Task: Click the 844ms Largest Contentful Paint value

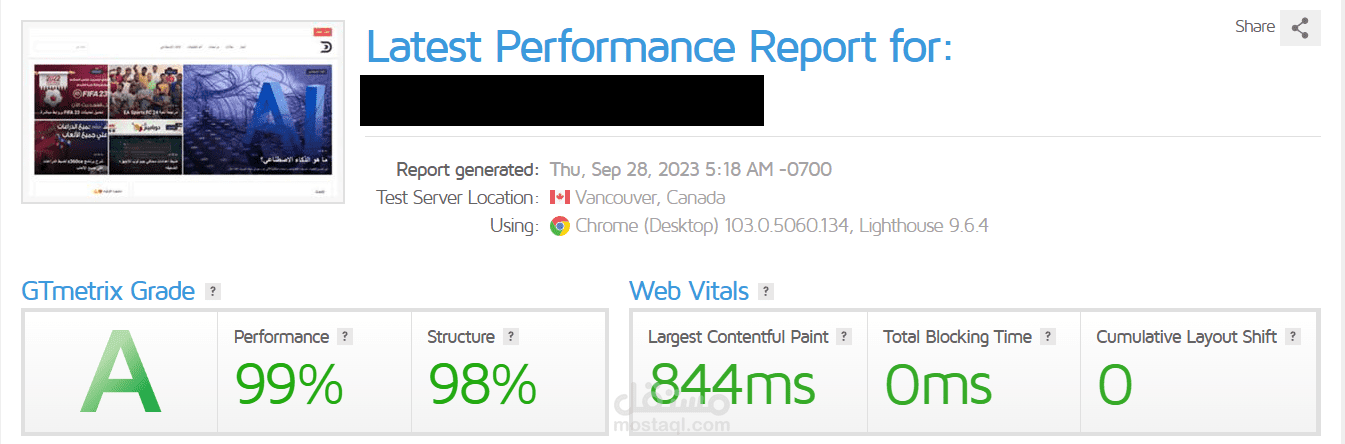Action: tap(732, 385)
